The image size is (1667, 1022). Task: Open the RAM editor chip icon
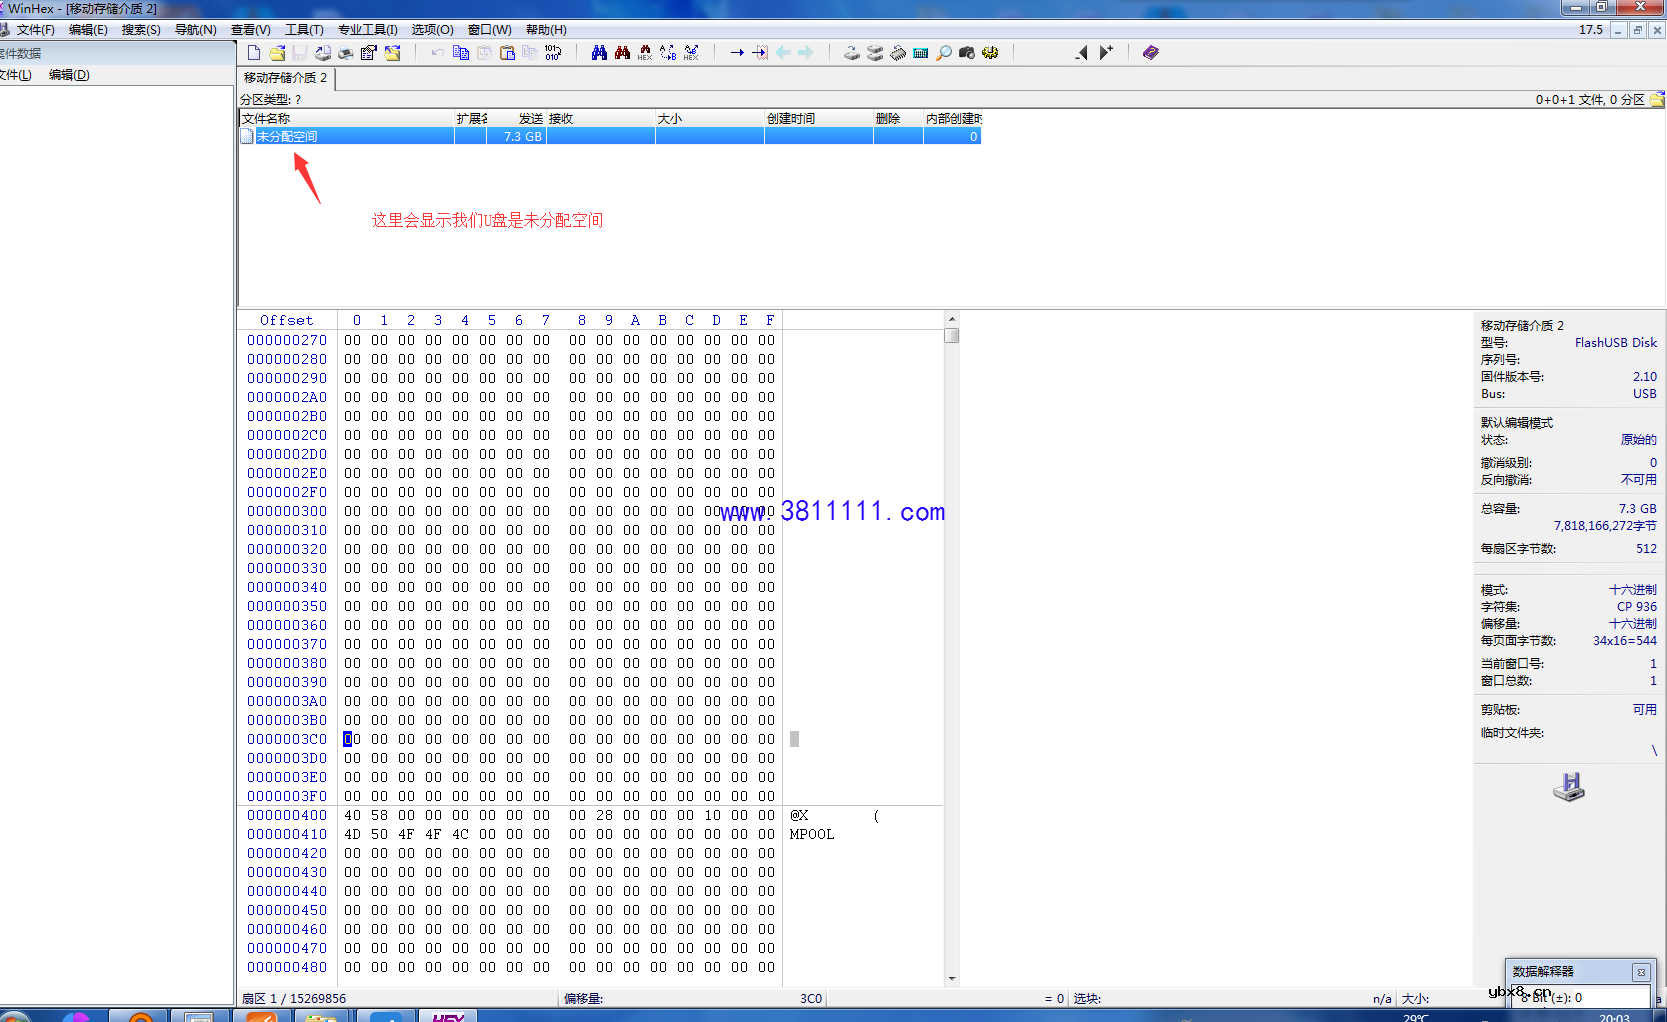[898, 53]
